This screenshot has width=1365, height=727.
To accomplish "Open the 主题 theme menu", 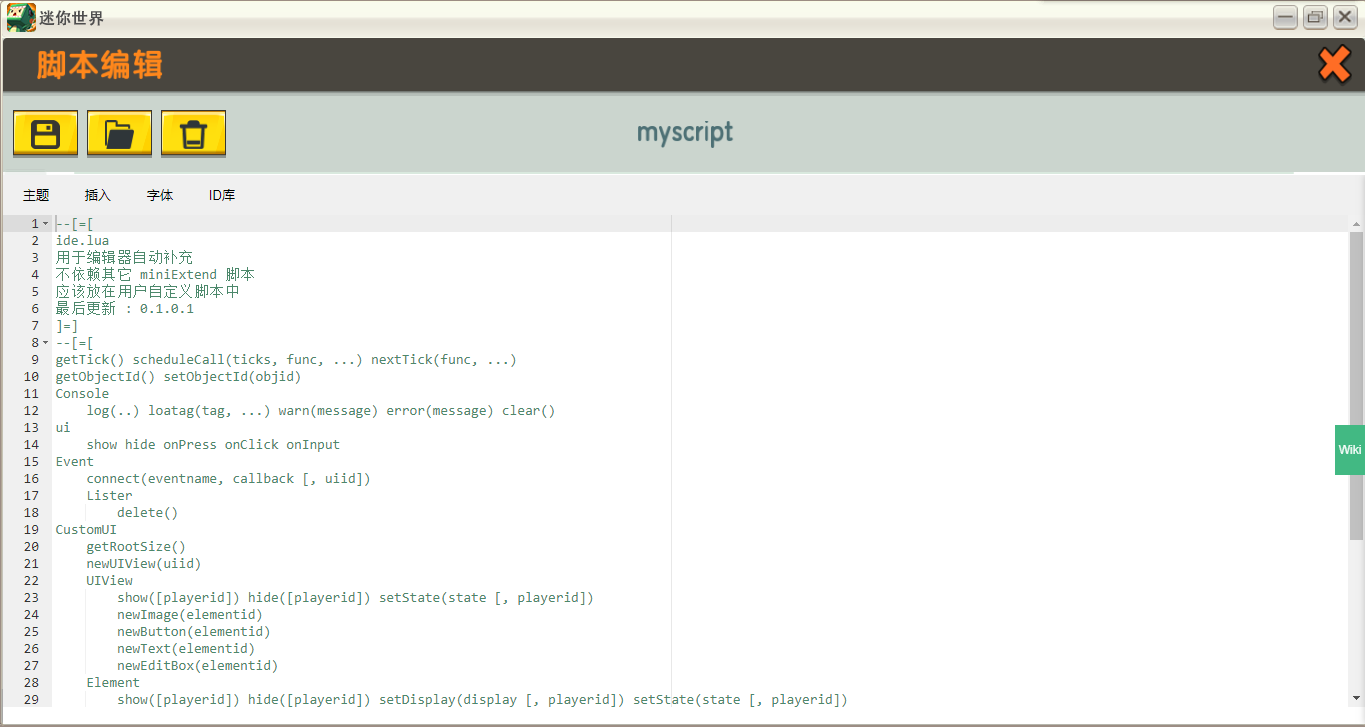I will coord(36,195).
